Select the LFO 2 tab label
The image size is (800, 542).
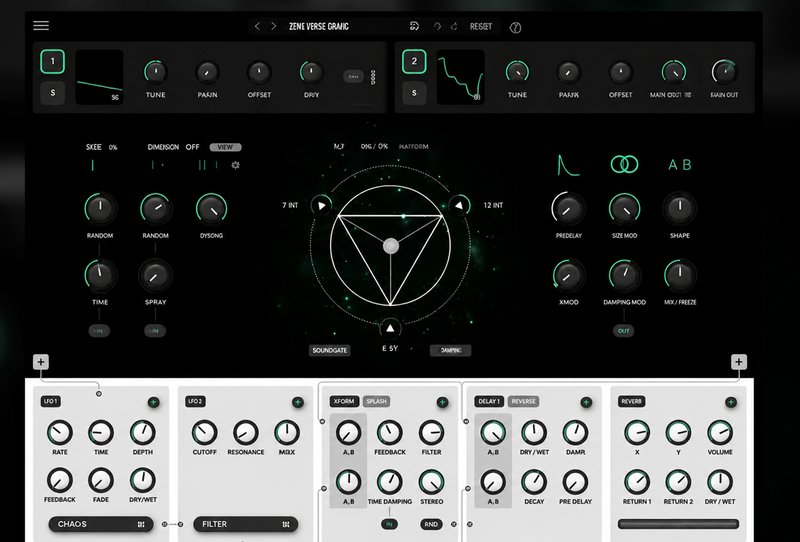(x=195, y=401)
